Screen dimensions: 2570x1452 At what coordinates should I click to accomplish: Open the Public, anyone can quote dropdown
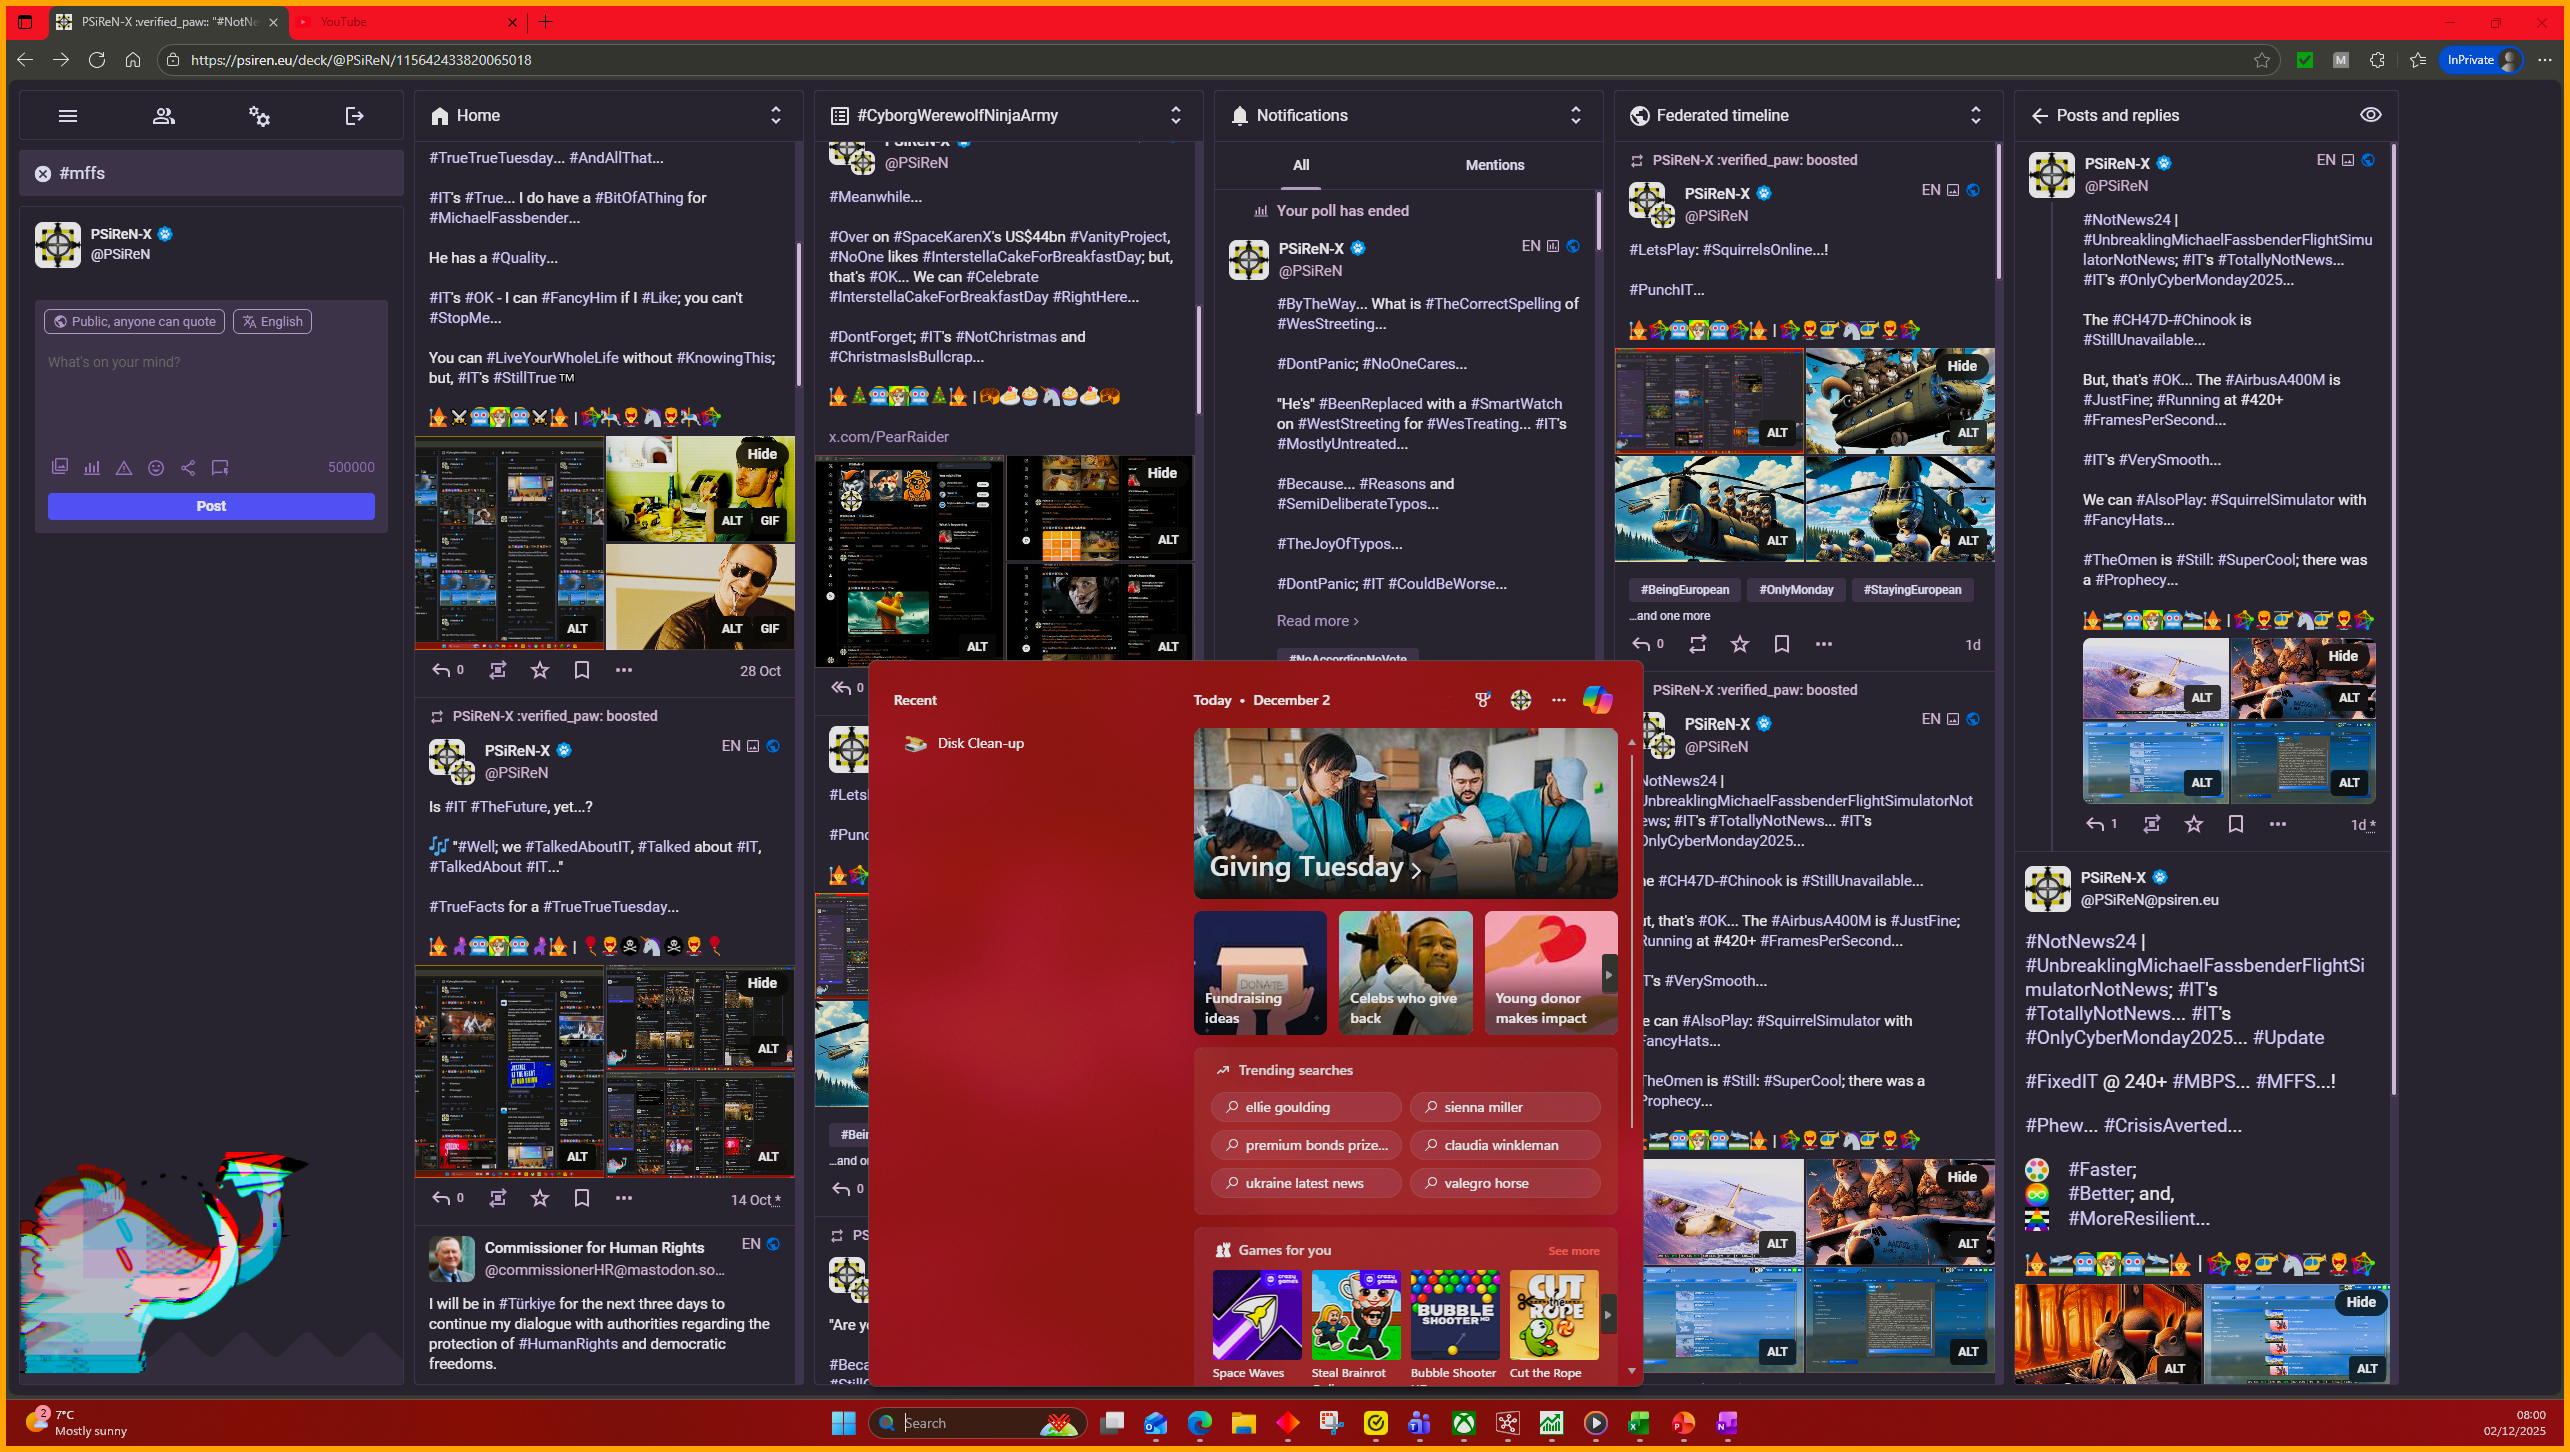tap(135, 321)
